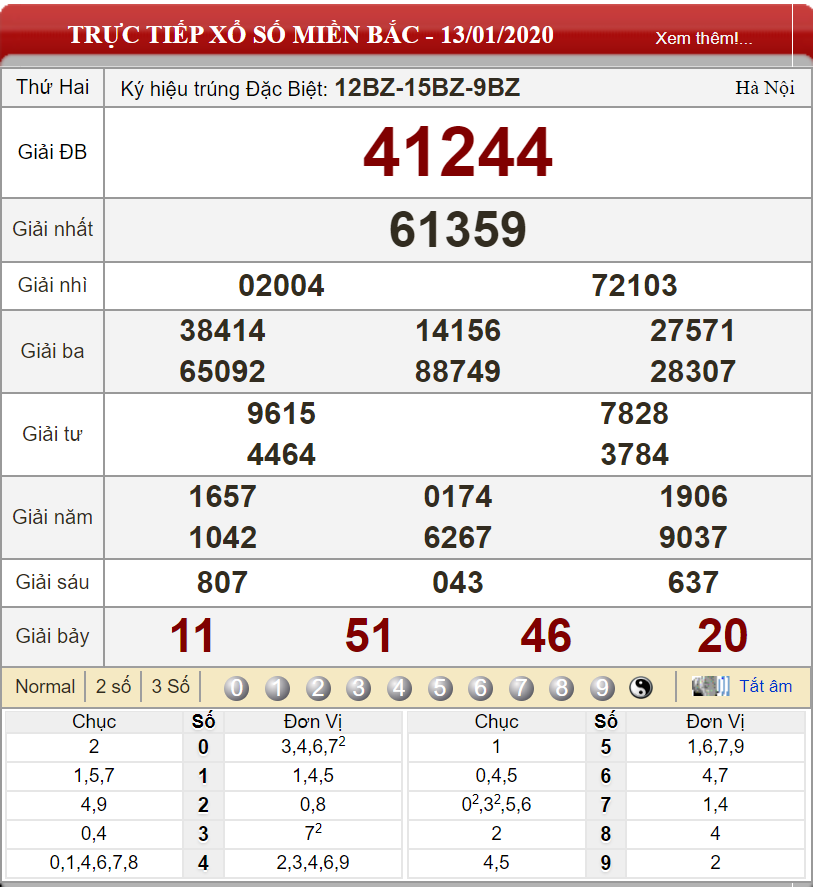Click third prize number 28307
Viewport: 820px width, 887px height.
click(x=693, y=372)
